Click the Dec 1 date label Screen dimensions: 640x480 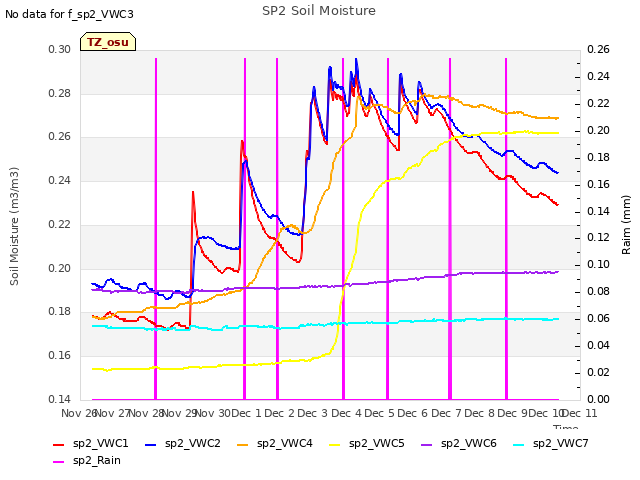(x=246, y=413)
